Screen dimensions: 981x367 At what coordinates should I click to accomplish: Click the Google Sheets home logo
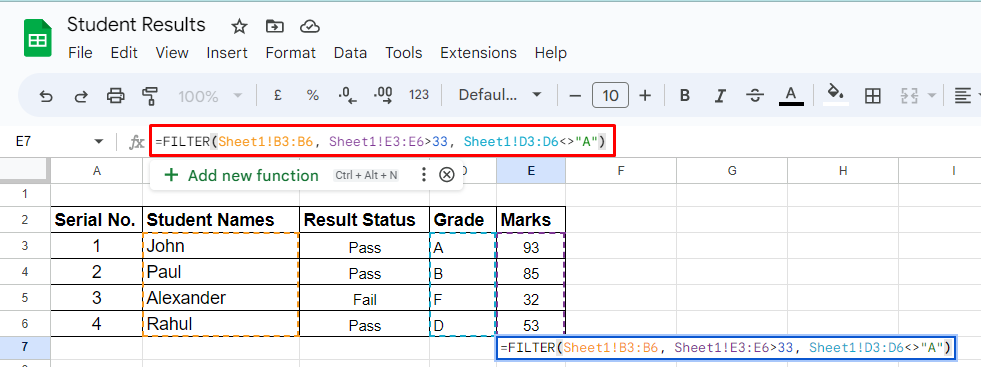(38, 38)
